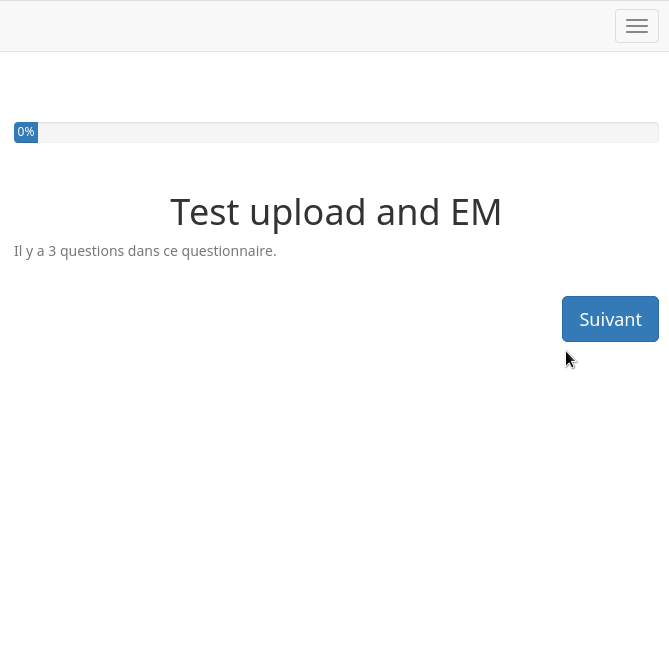The width and height of the screenshot is (669, 645).
Task: Click the "Test upload and EM" heading
Action: 336,212
